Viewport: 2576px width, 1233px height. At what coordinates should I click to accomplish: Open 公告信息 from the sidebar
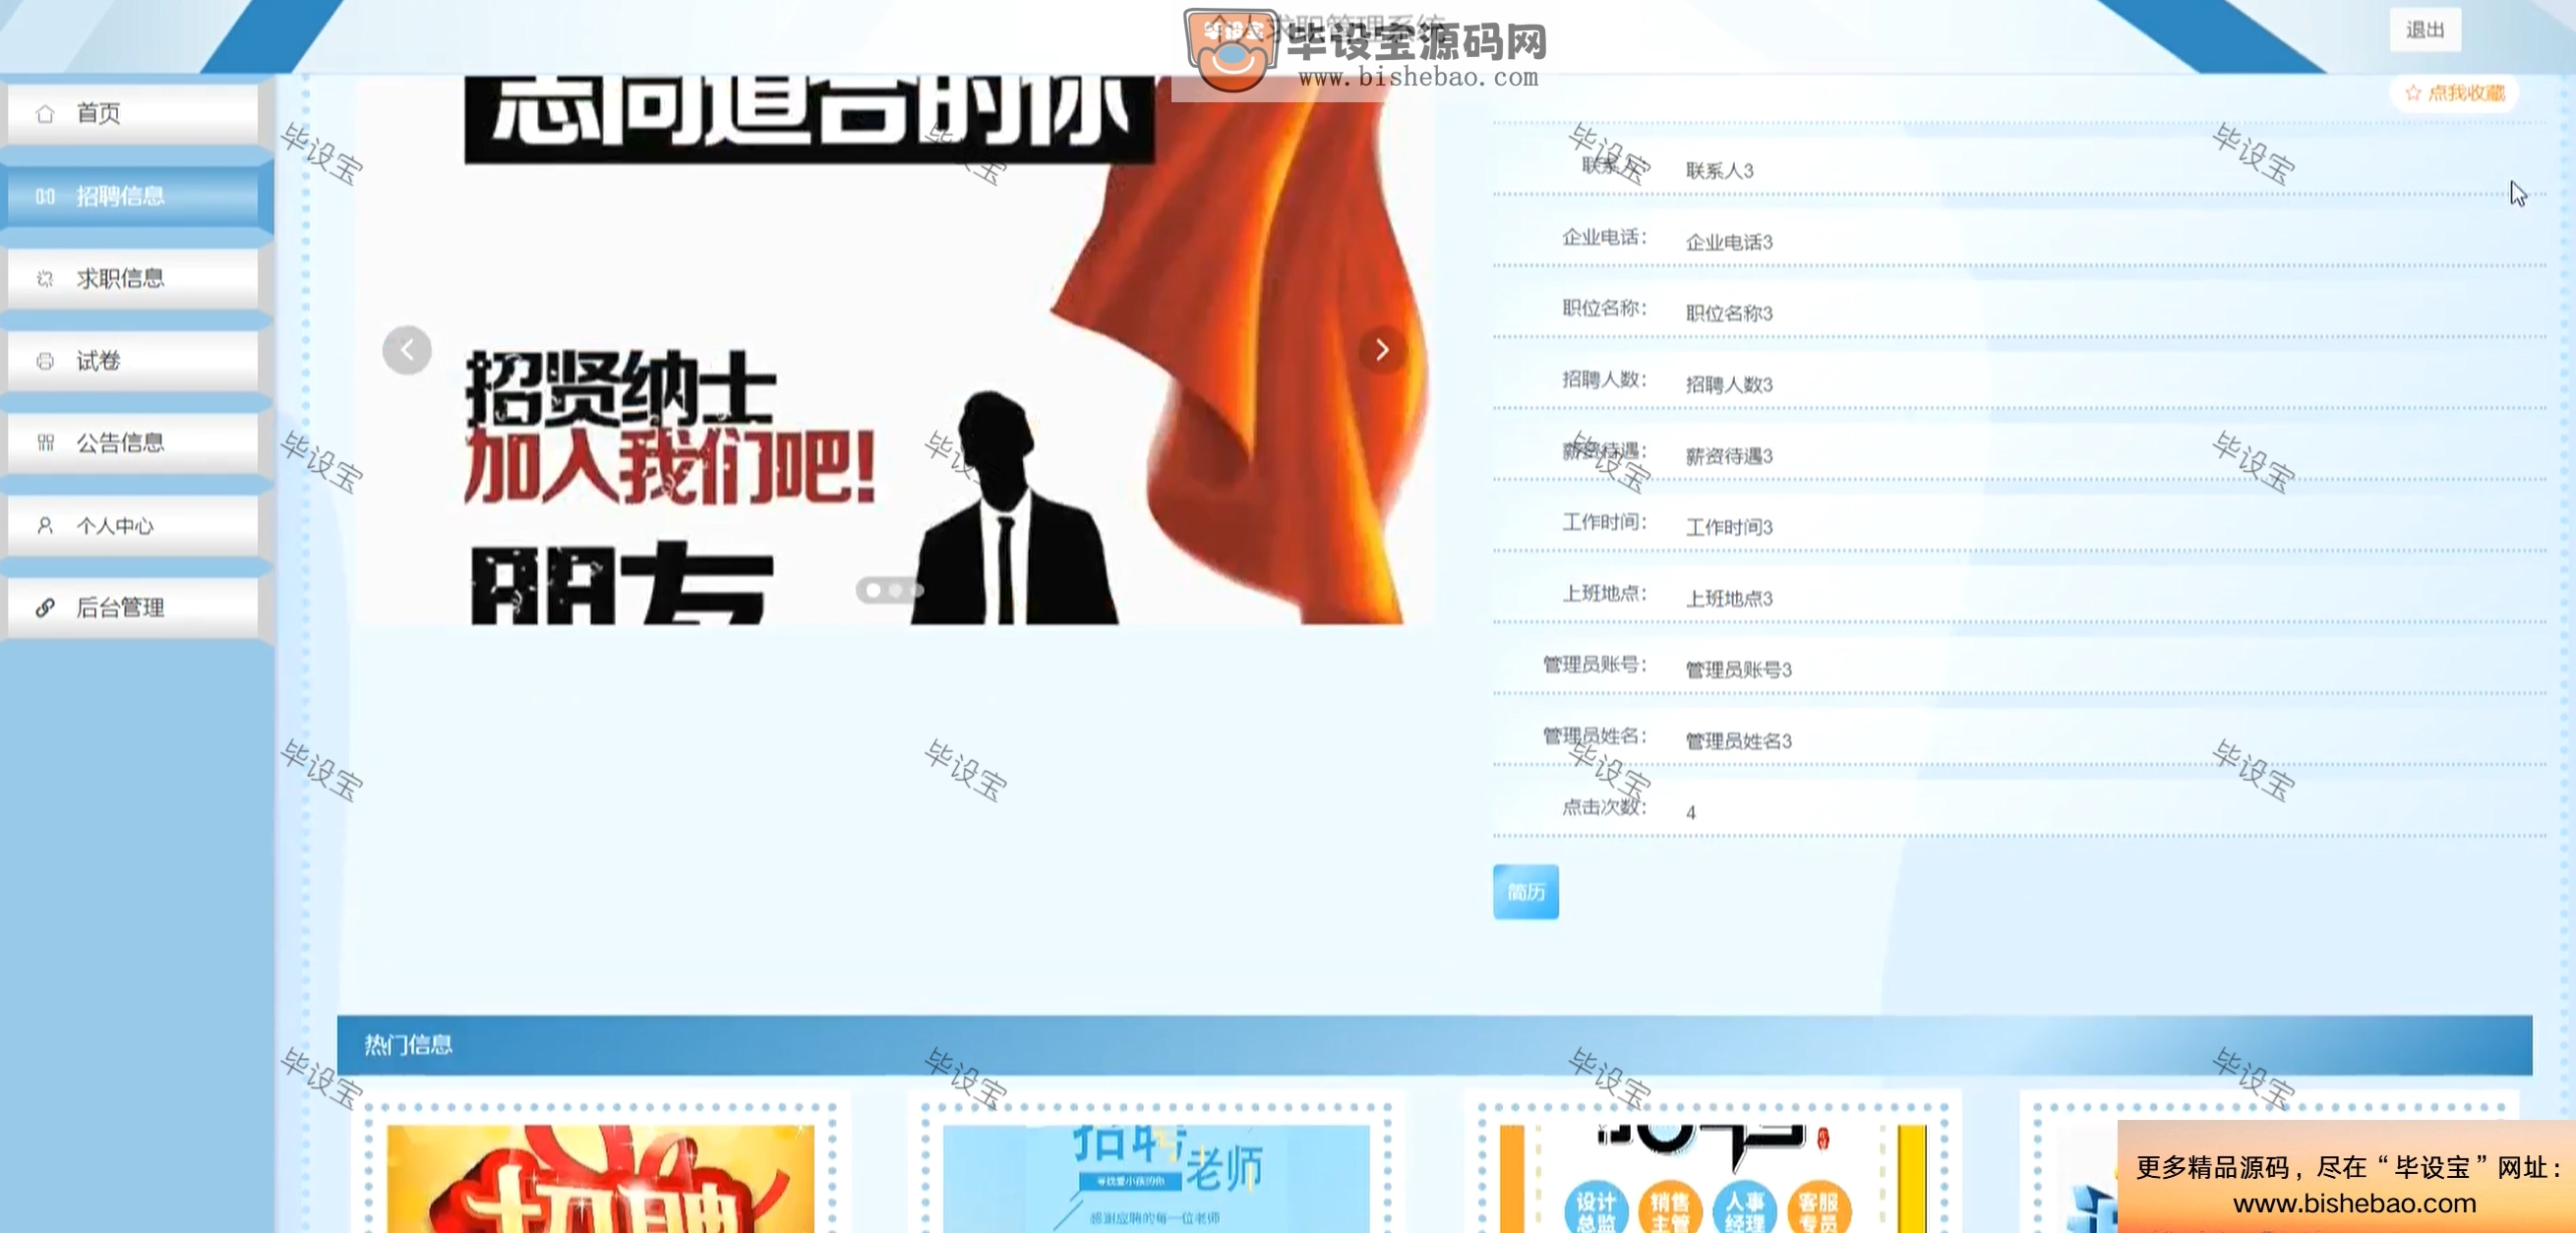(132, 443)
